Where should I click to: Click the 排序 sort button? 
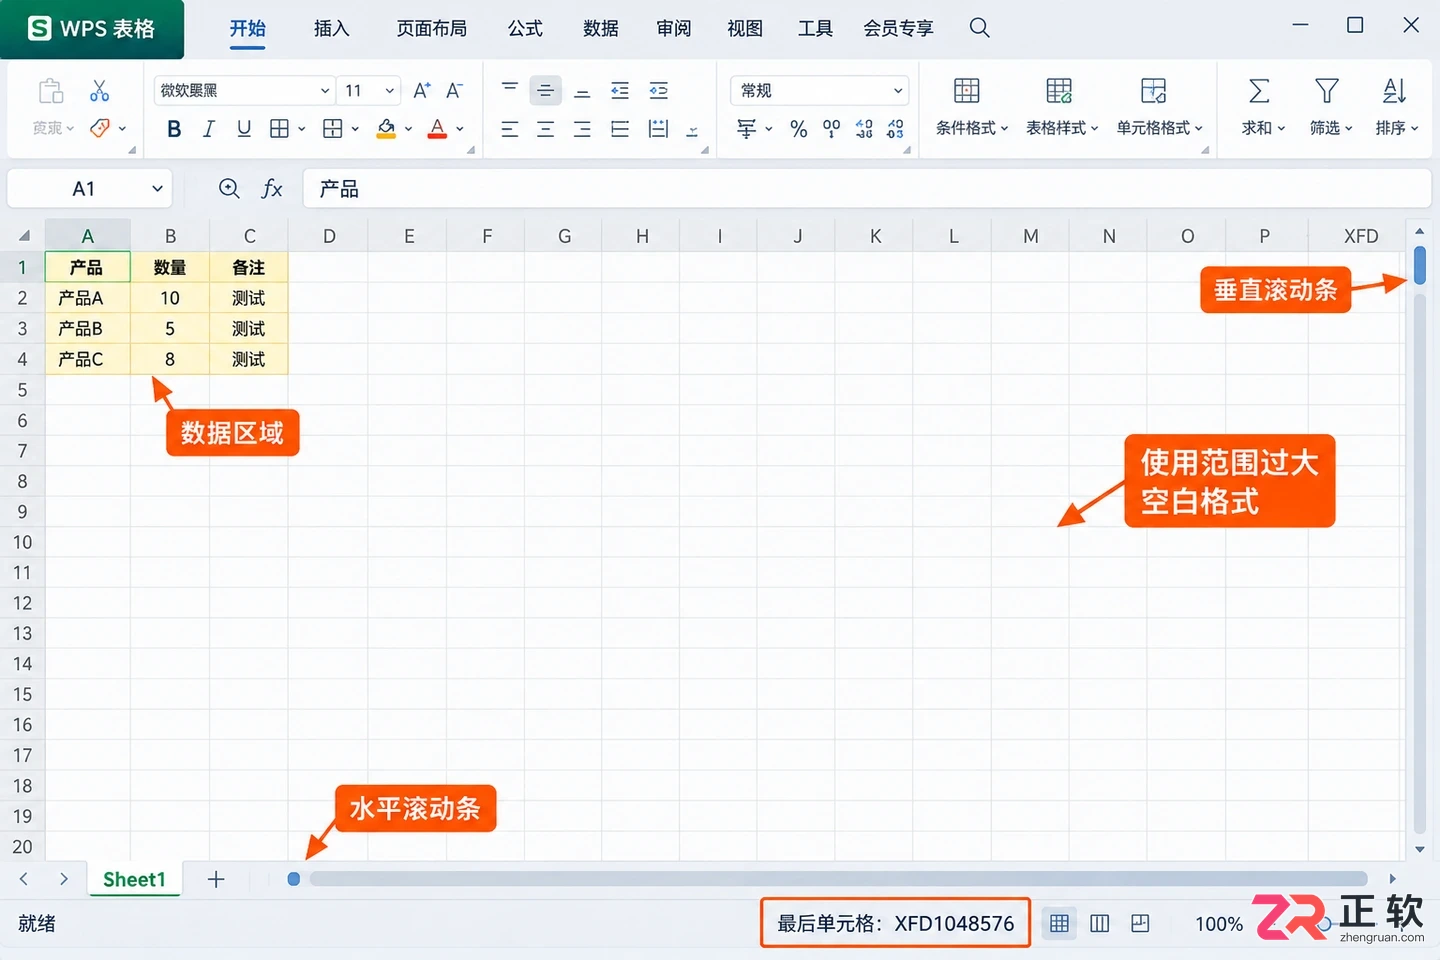[x=1396, y=107]
